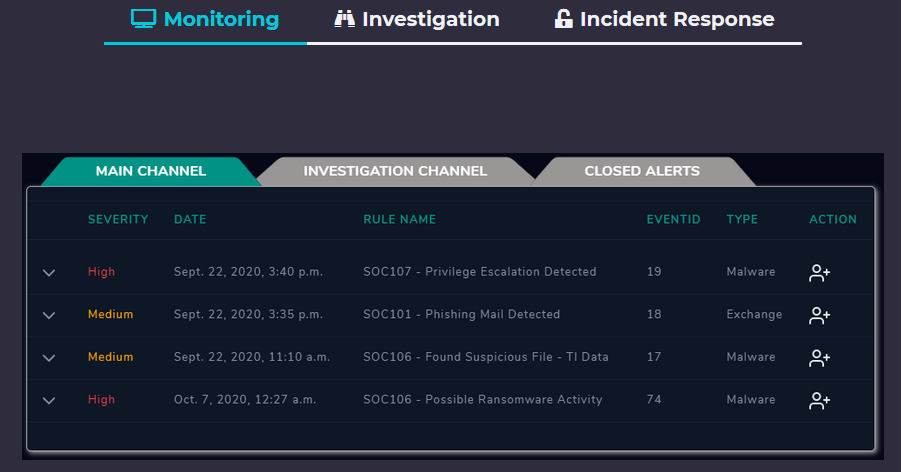
Task: Switch to the Investigation Channel tab
Action: click(x=395, y=171)
